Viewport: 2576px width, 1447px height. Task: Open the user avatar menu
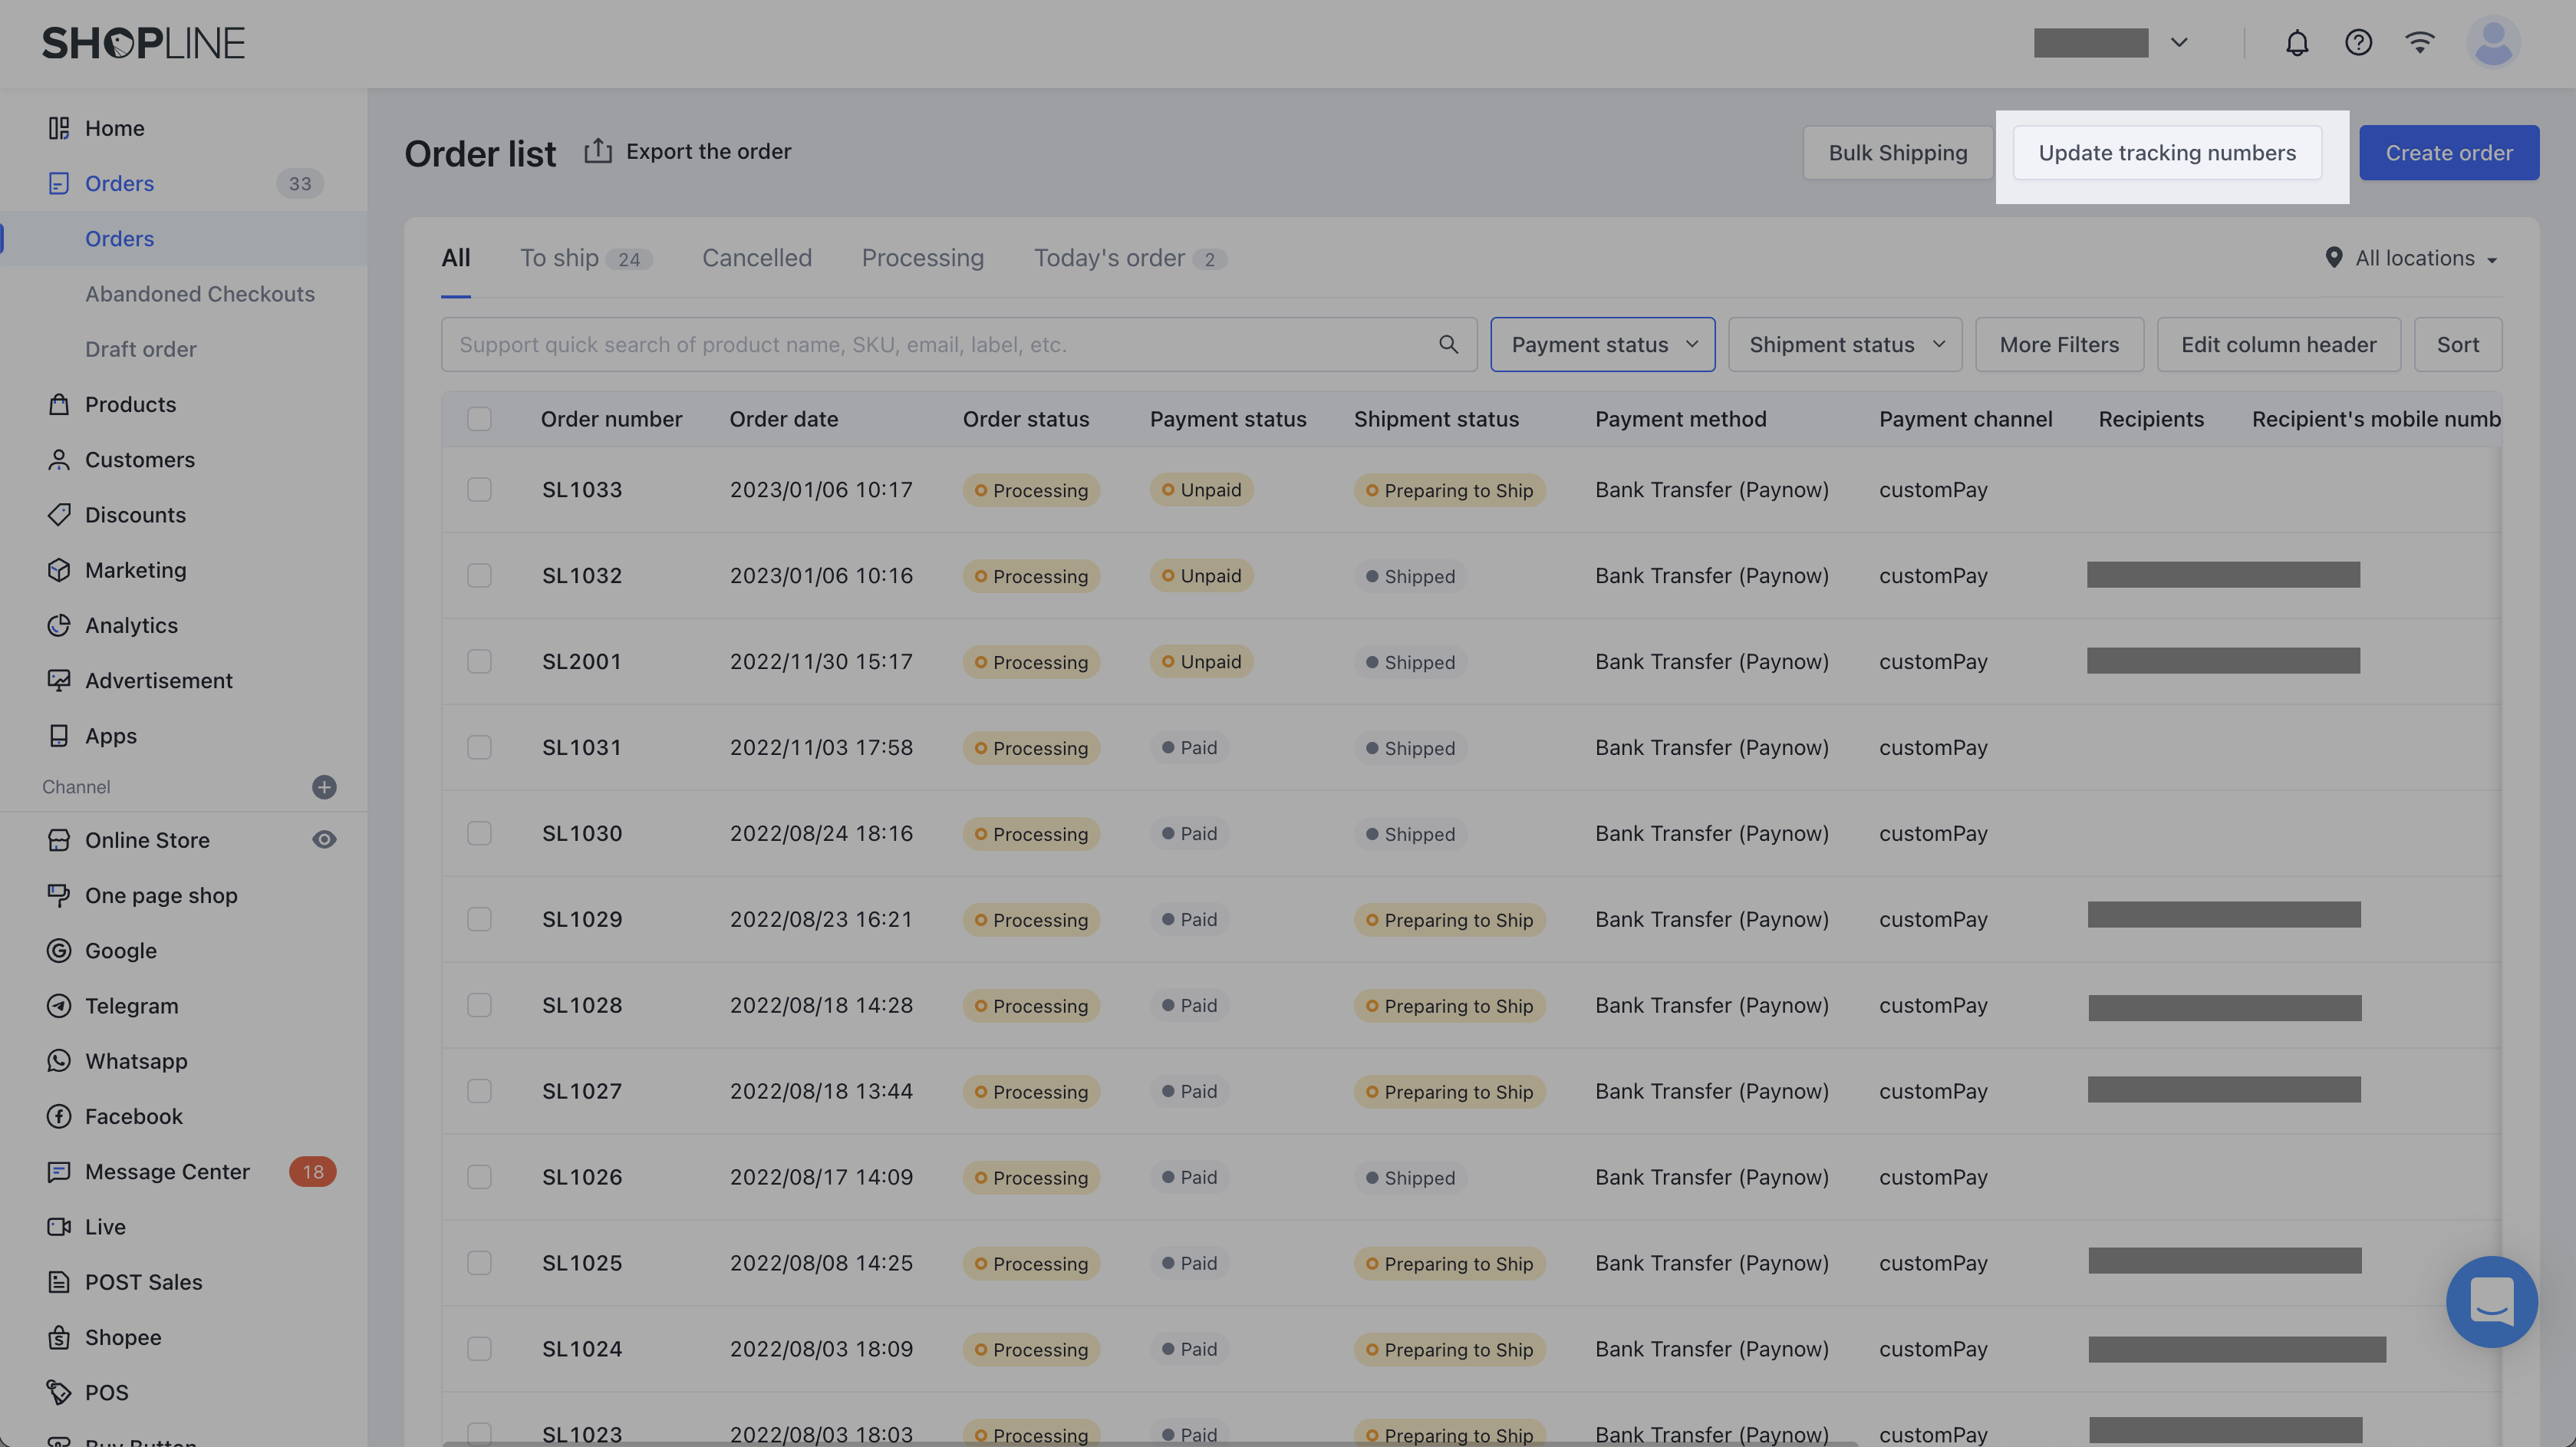2493,43
